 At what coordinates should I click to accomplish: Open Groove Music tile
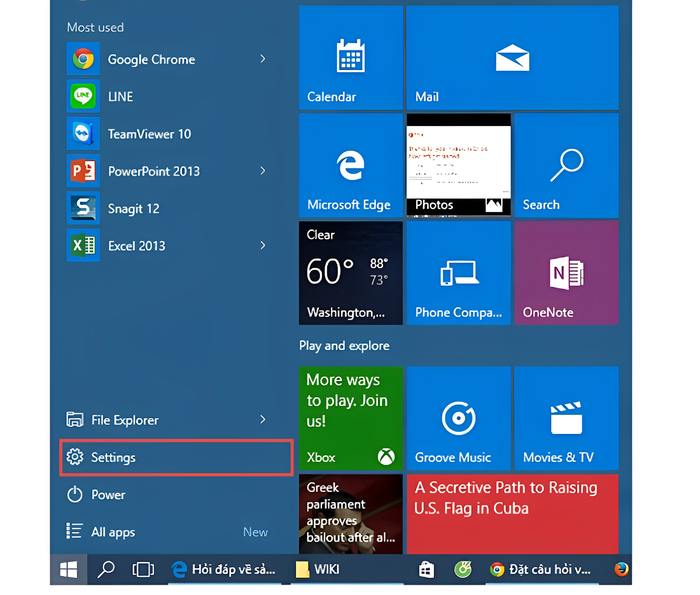(x=459, y=418)
